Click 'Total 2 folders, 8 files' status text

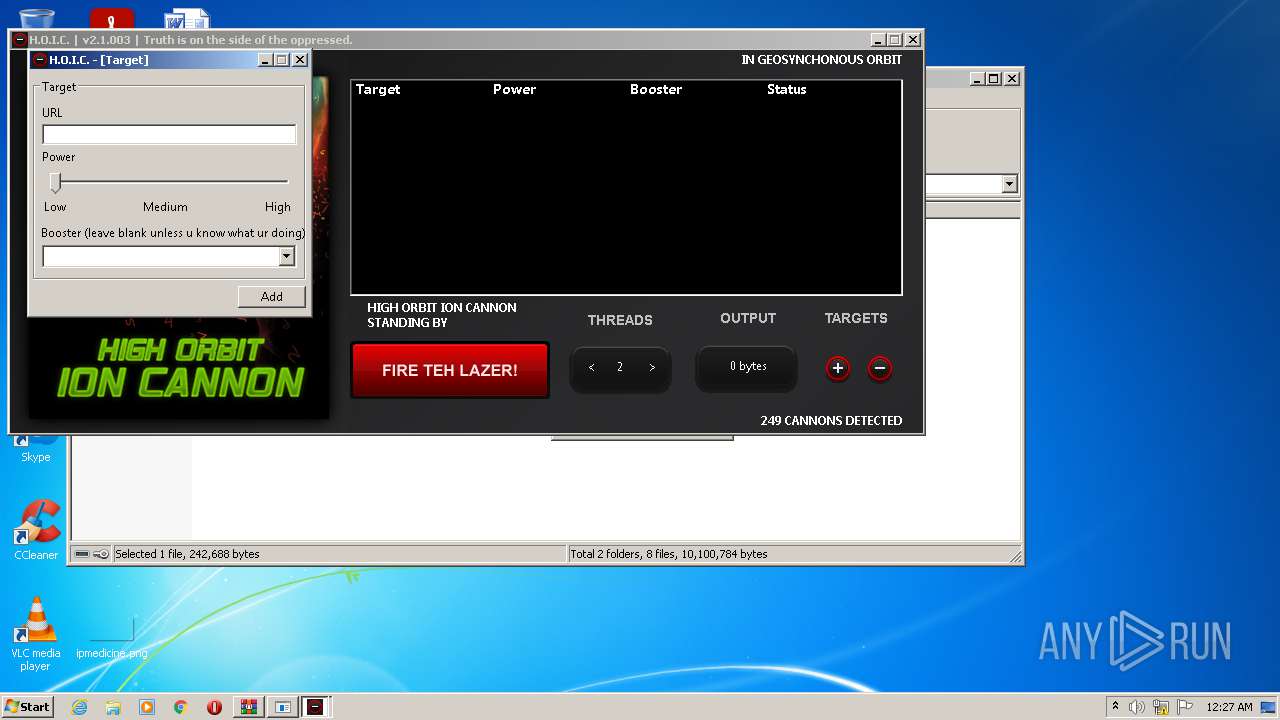(x=669, y=554)
